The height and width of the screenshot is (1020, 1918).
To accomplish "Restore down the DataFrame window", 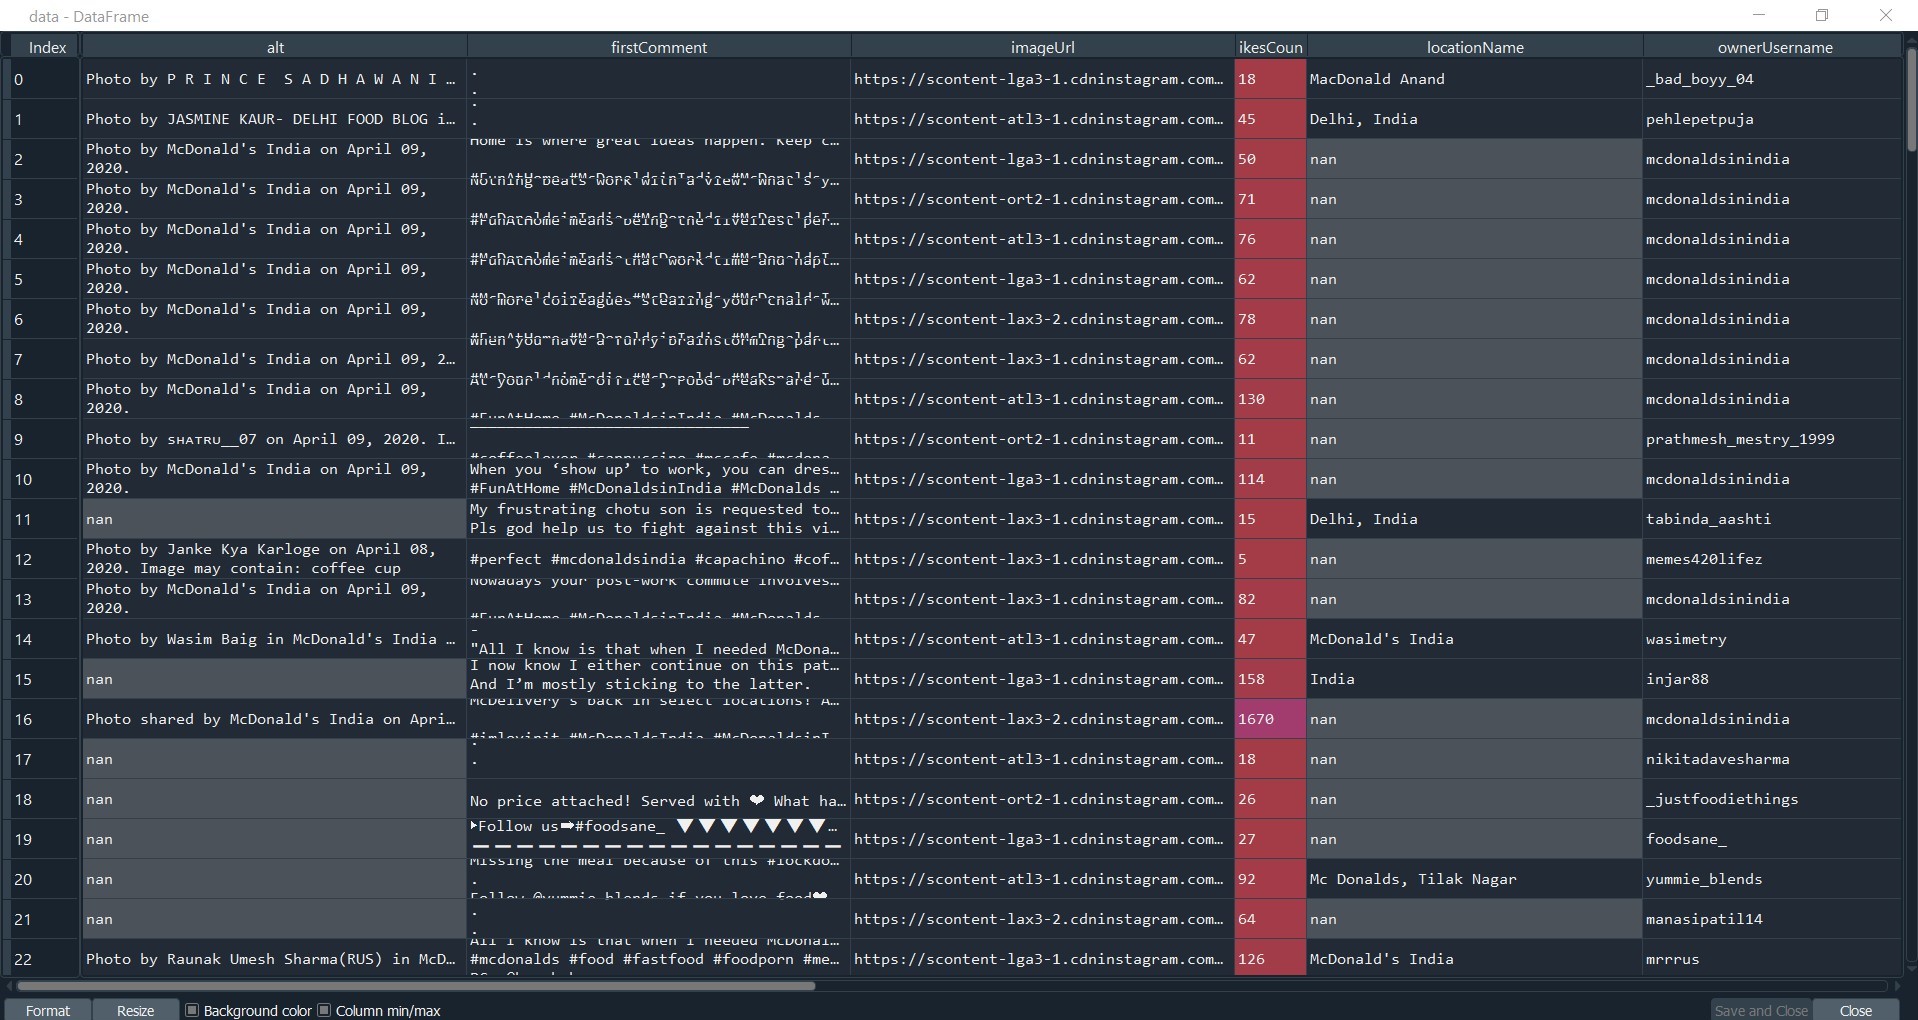I will [x=1822, y=15].
